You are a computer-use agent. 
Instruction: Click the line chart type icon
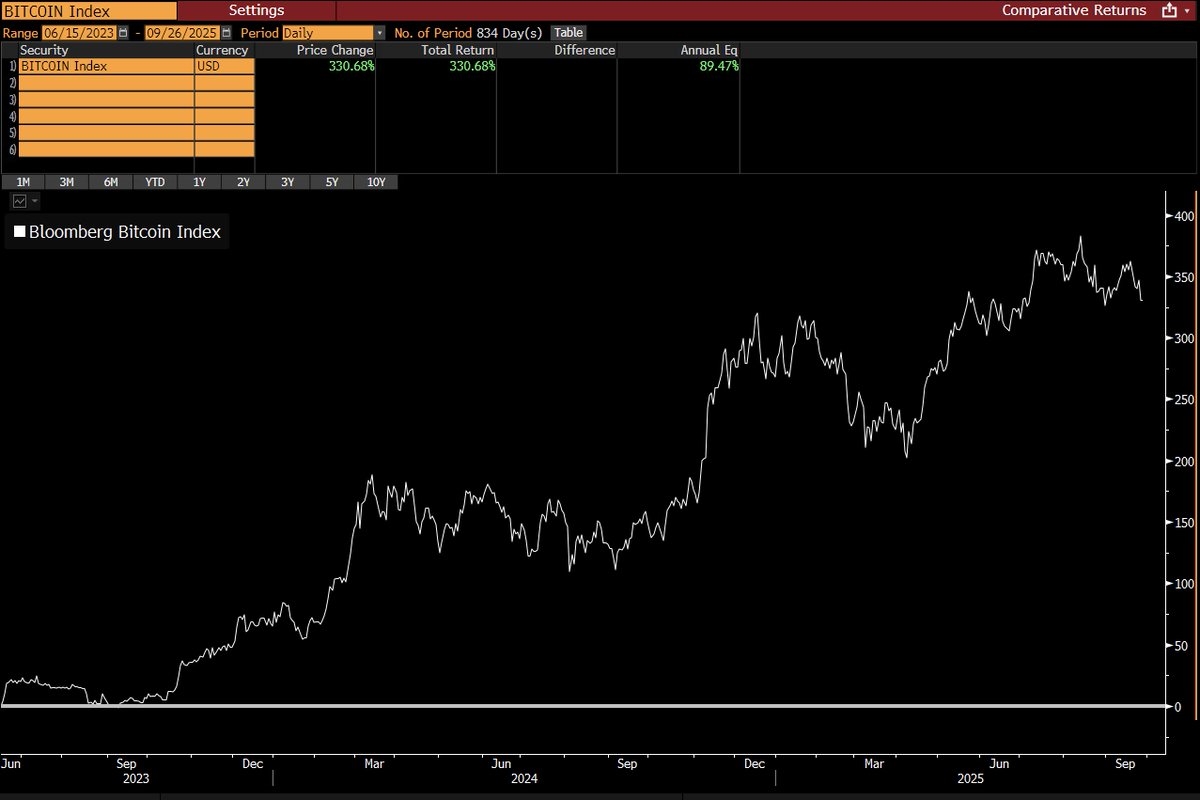[x=18, y=201]
